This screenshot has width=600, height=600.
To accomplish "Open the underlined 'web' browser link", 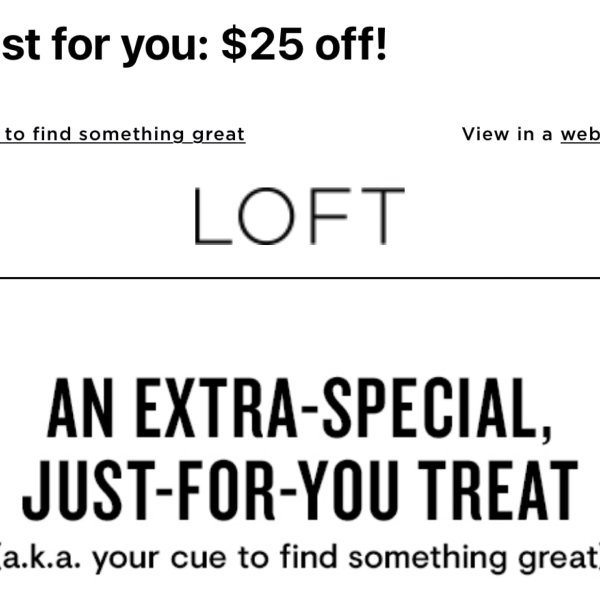I will tap(580, 134).
